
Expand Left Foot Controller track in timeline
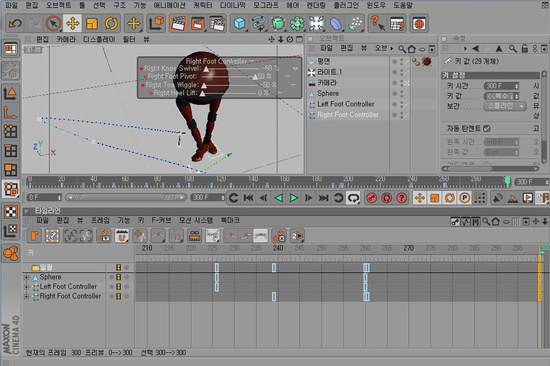[x=27, y=287]
